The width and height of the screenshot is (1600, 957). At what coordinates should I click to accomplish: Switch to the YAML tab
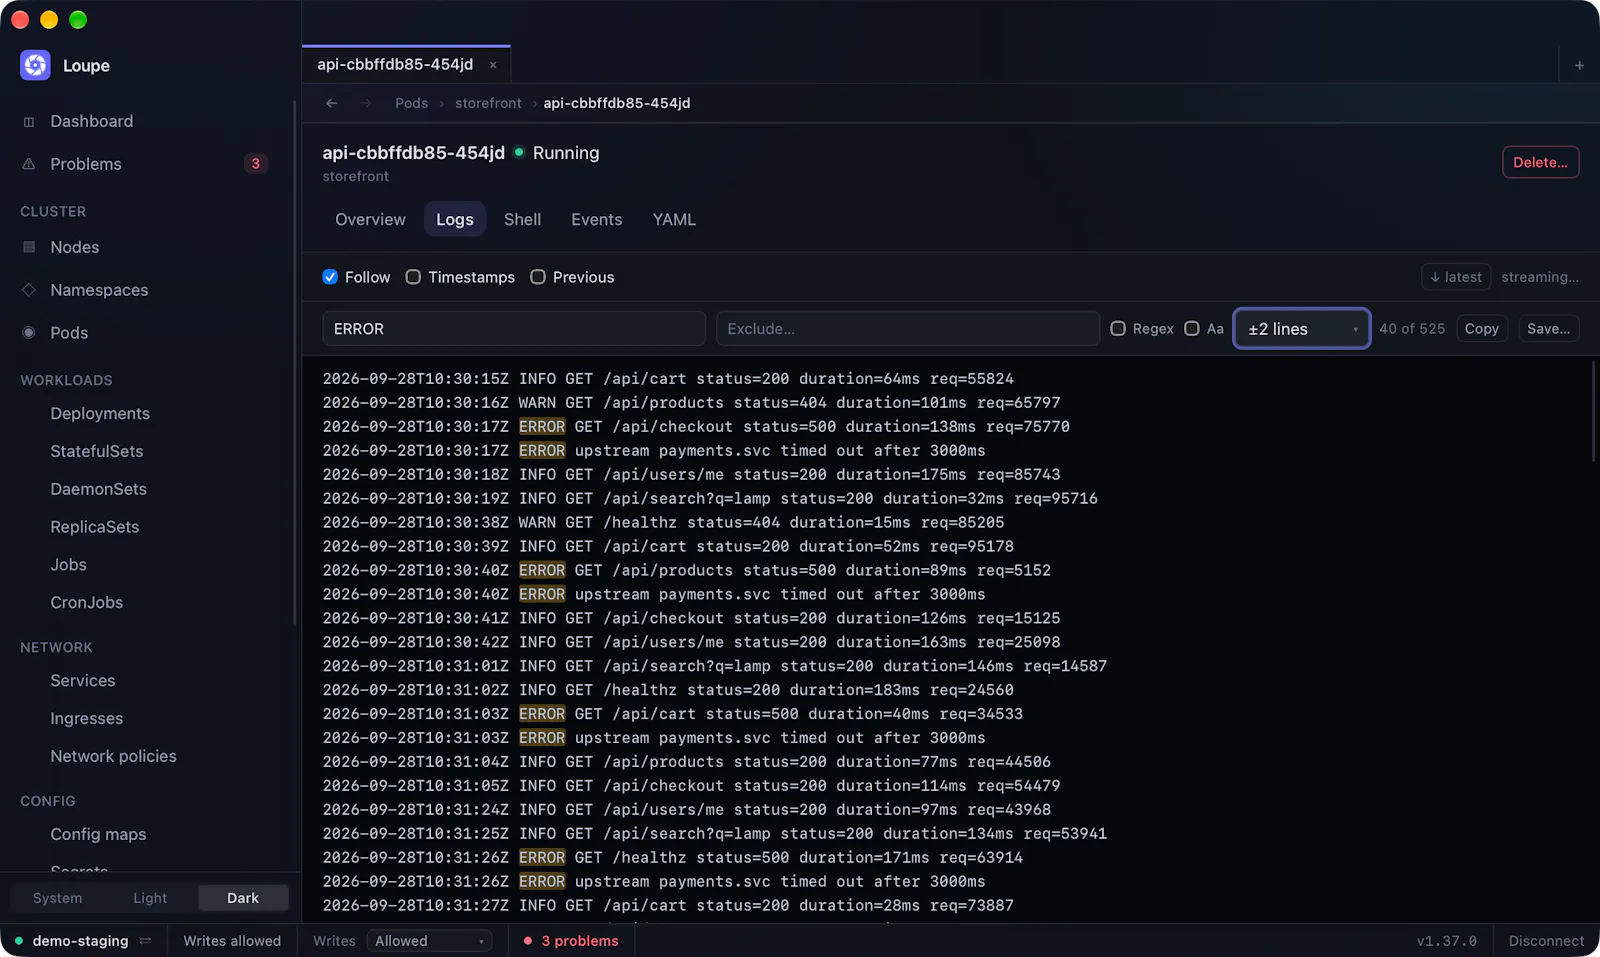[x=674, y=219]
